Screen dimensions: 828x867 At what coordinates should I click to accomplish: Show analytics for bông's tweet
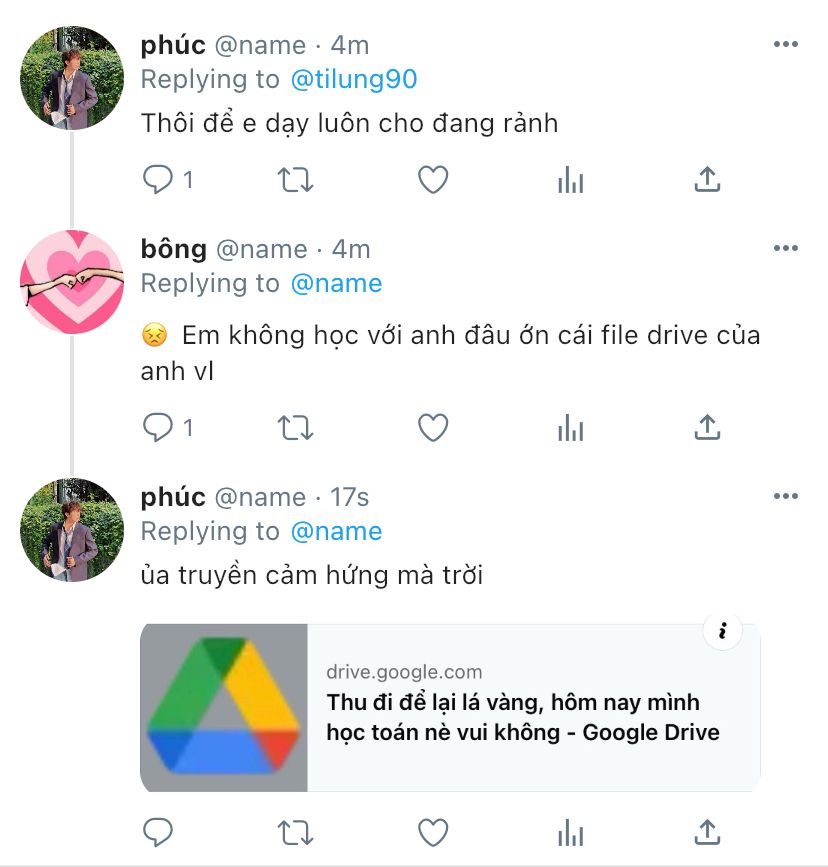pyautogui.click(x=570, y=428)
